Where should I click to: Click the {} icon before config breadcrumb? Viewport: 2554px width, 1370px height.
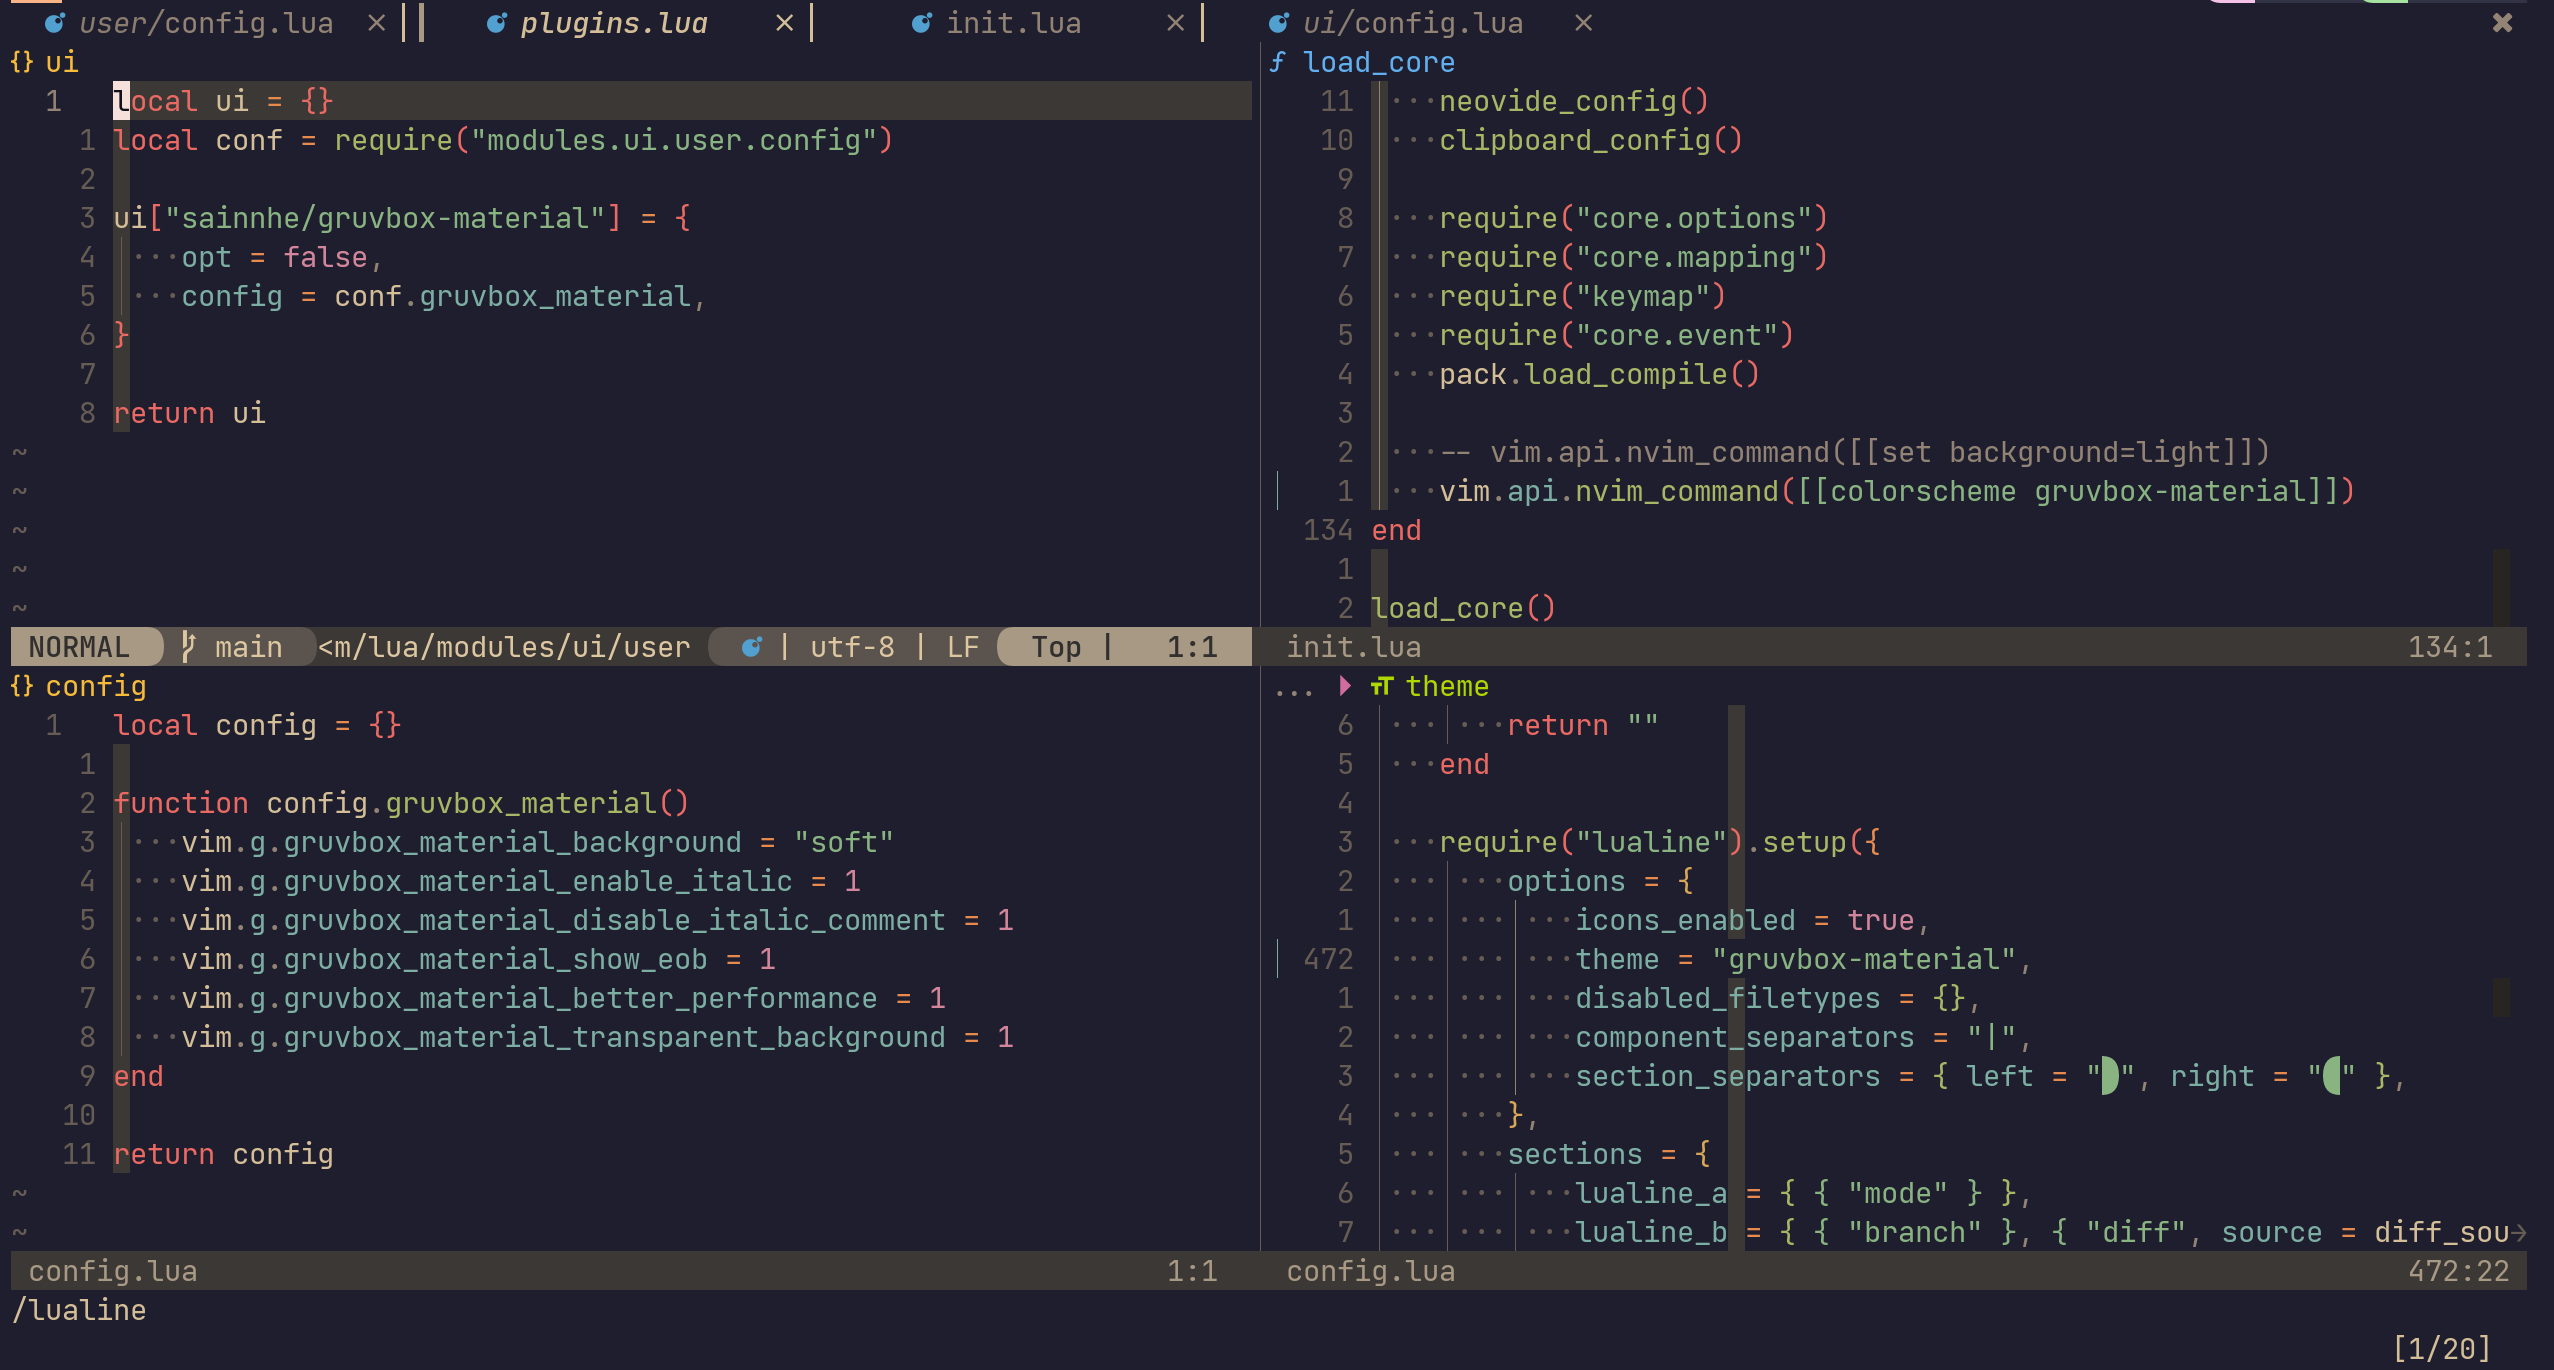(x=21, y=686)
